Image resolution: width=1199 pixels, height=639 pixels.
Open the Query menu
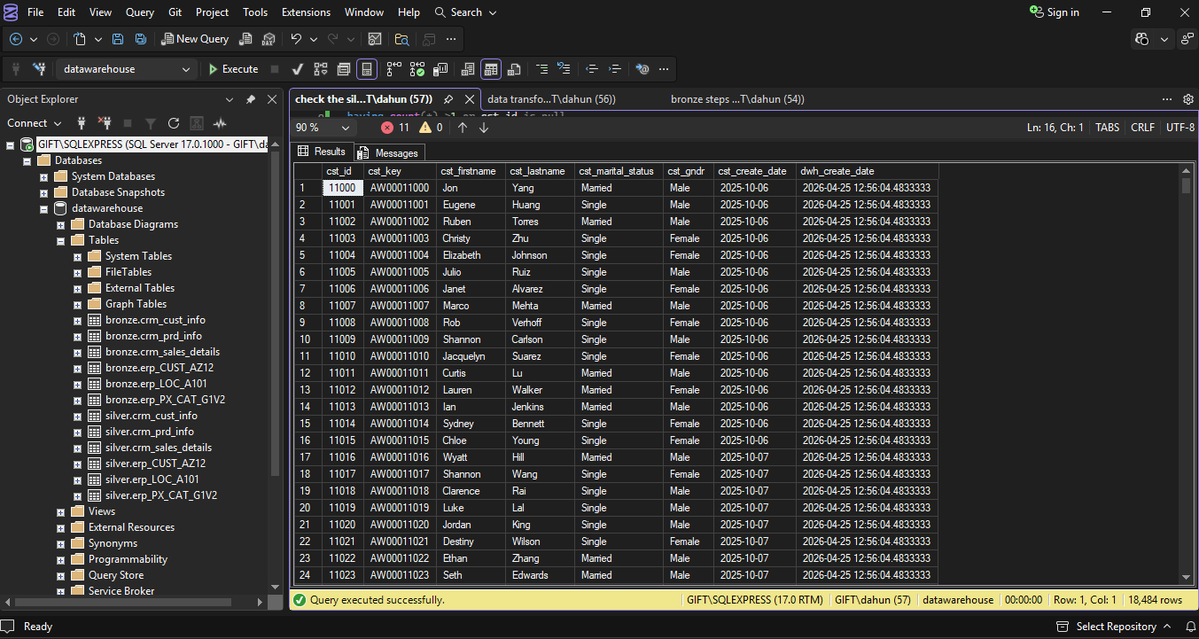click(139, 12)
